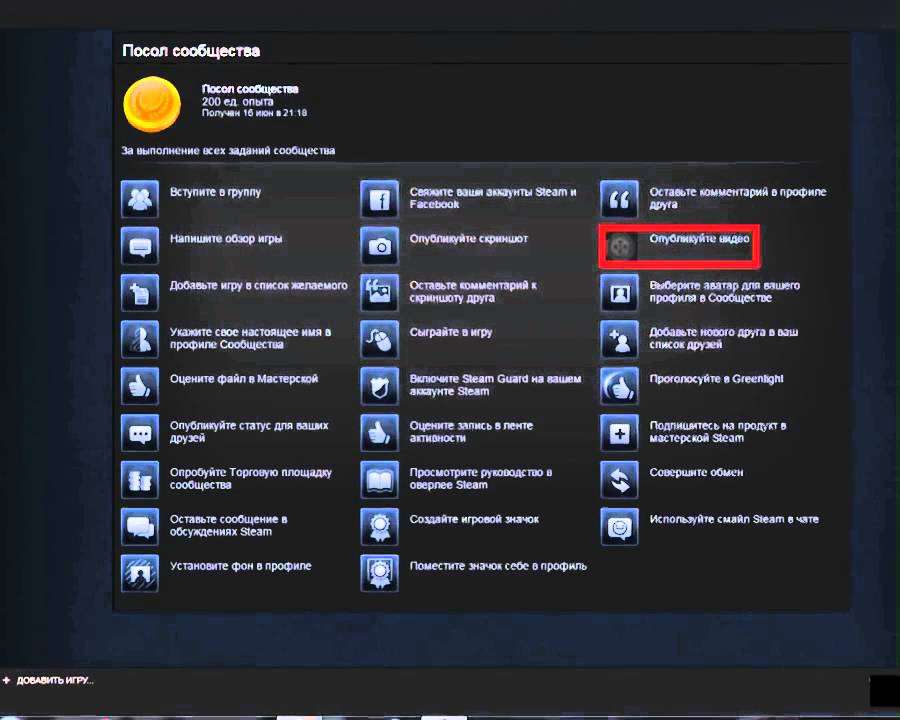Click 'Включите Steam Guard на вашем аккаунте' text
900x720 pixels.
[x=495, y=385]
